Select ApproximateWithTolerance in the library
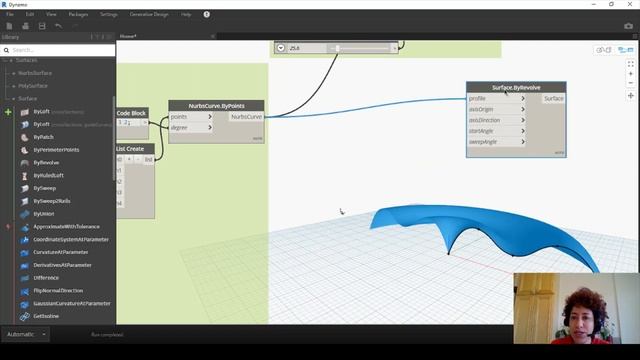The image size is (640, 360). (x=66, y=227)
